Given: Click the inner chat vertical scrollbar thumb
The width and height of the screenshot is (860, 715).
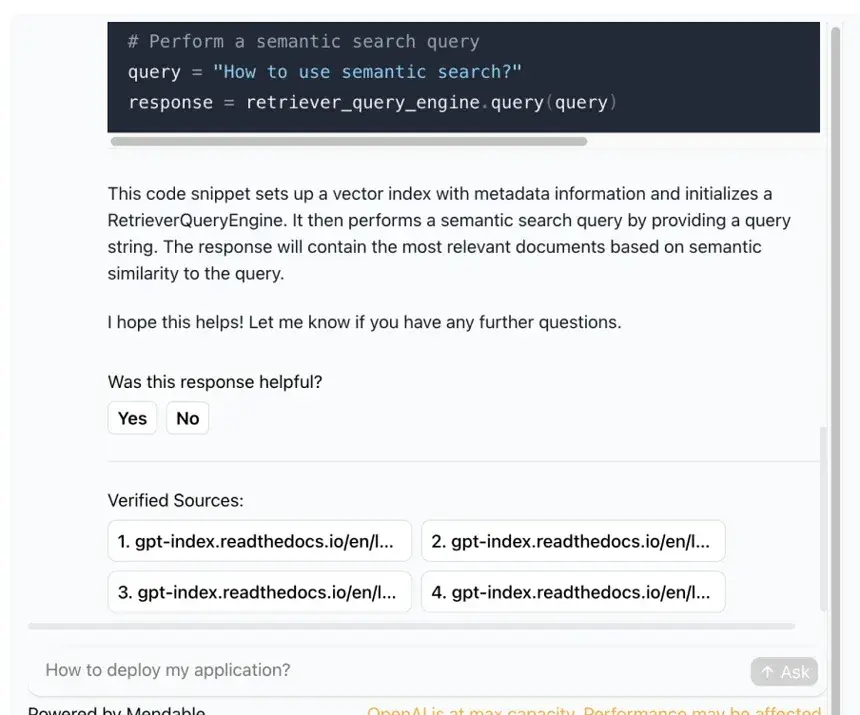Looking at the screenshot, I should click(823, 518).
